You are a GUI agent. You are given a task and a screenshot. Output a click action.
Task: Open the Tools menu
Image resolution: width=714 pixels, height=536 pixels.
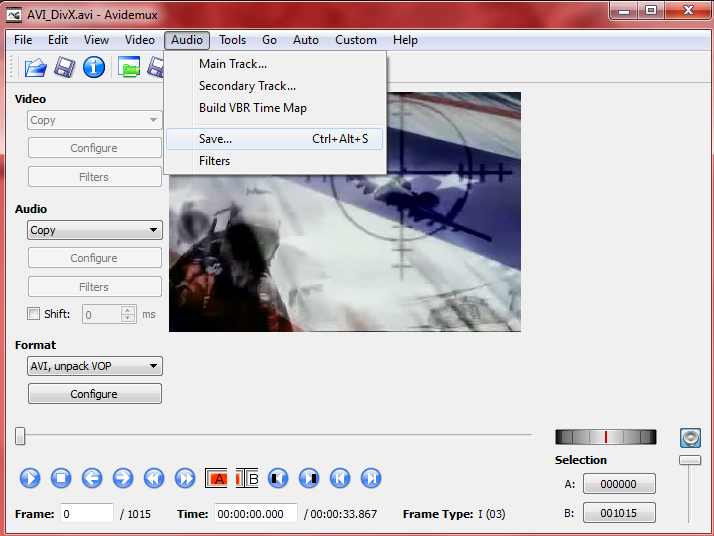(232, 40)
